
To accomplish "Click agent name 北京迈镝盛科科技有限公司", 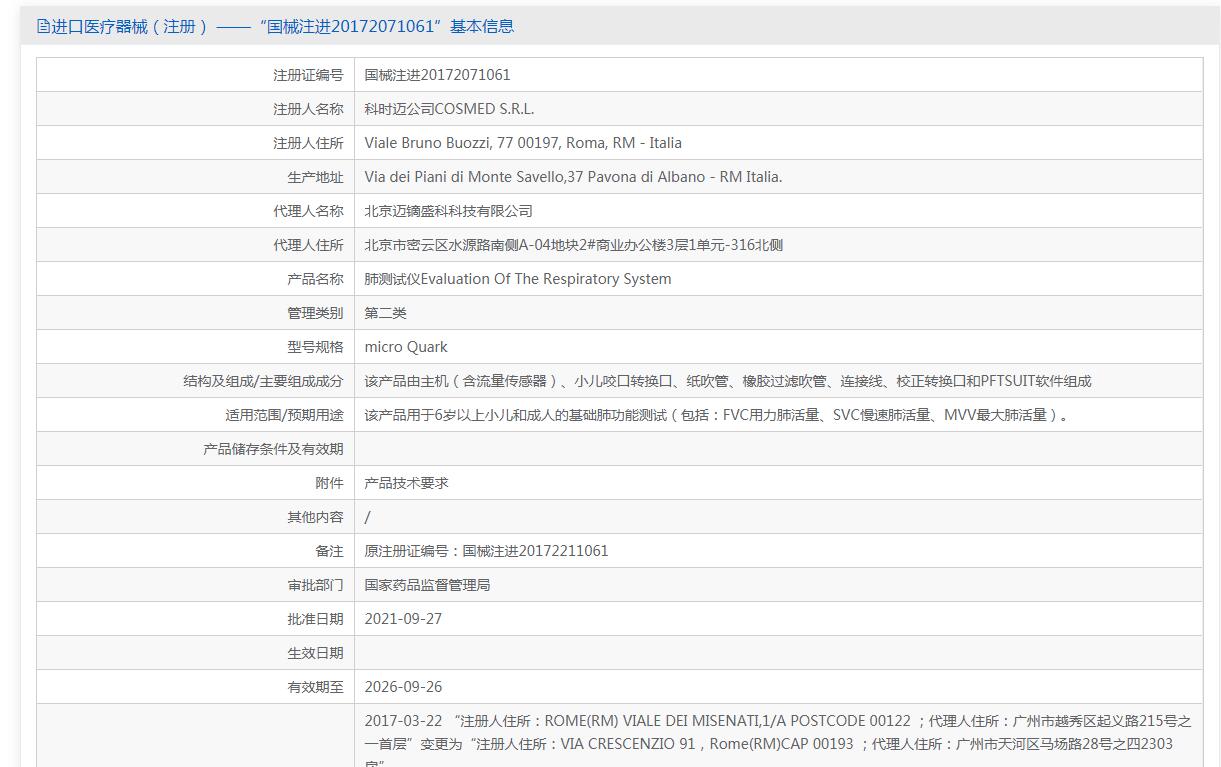I will (x=448, y=211).
